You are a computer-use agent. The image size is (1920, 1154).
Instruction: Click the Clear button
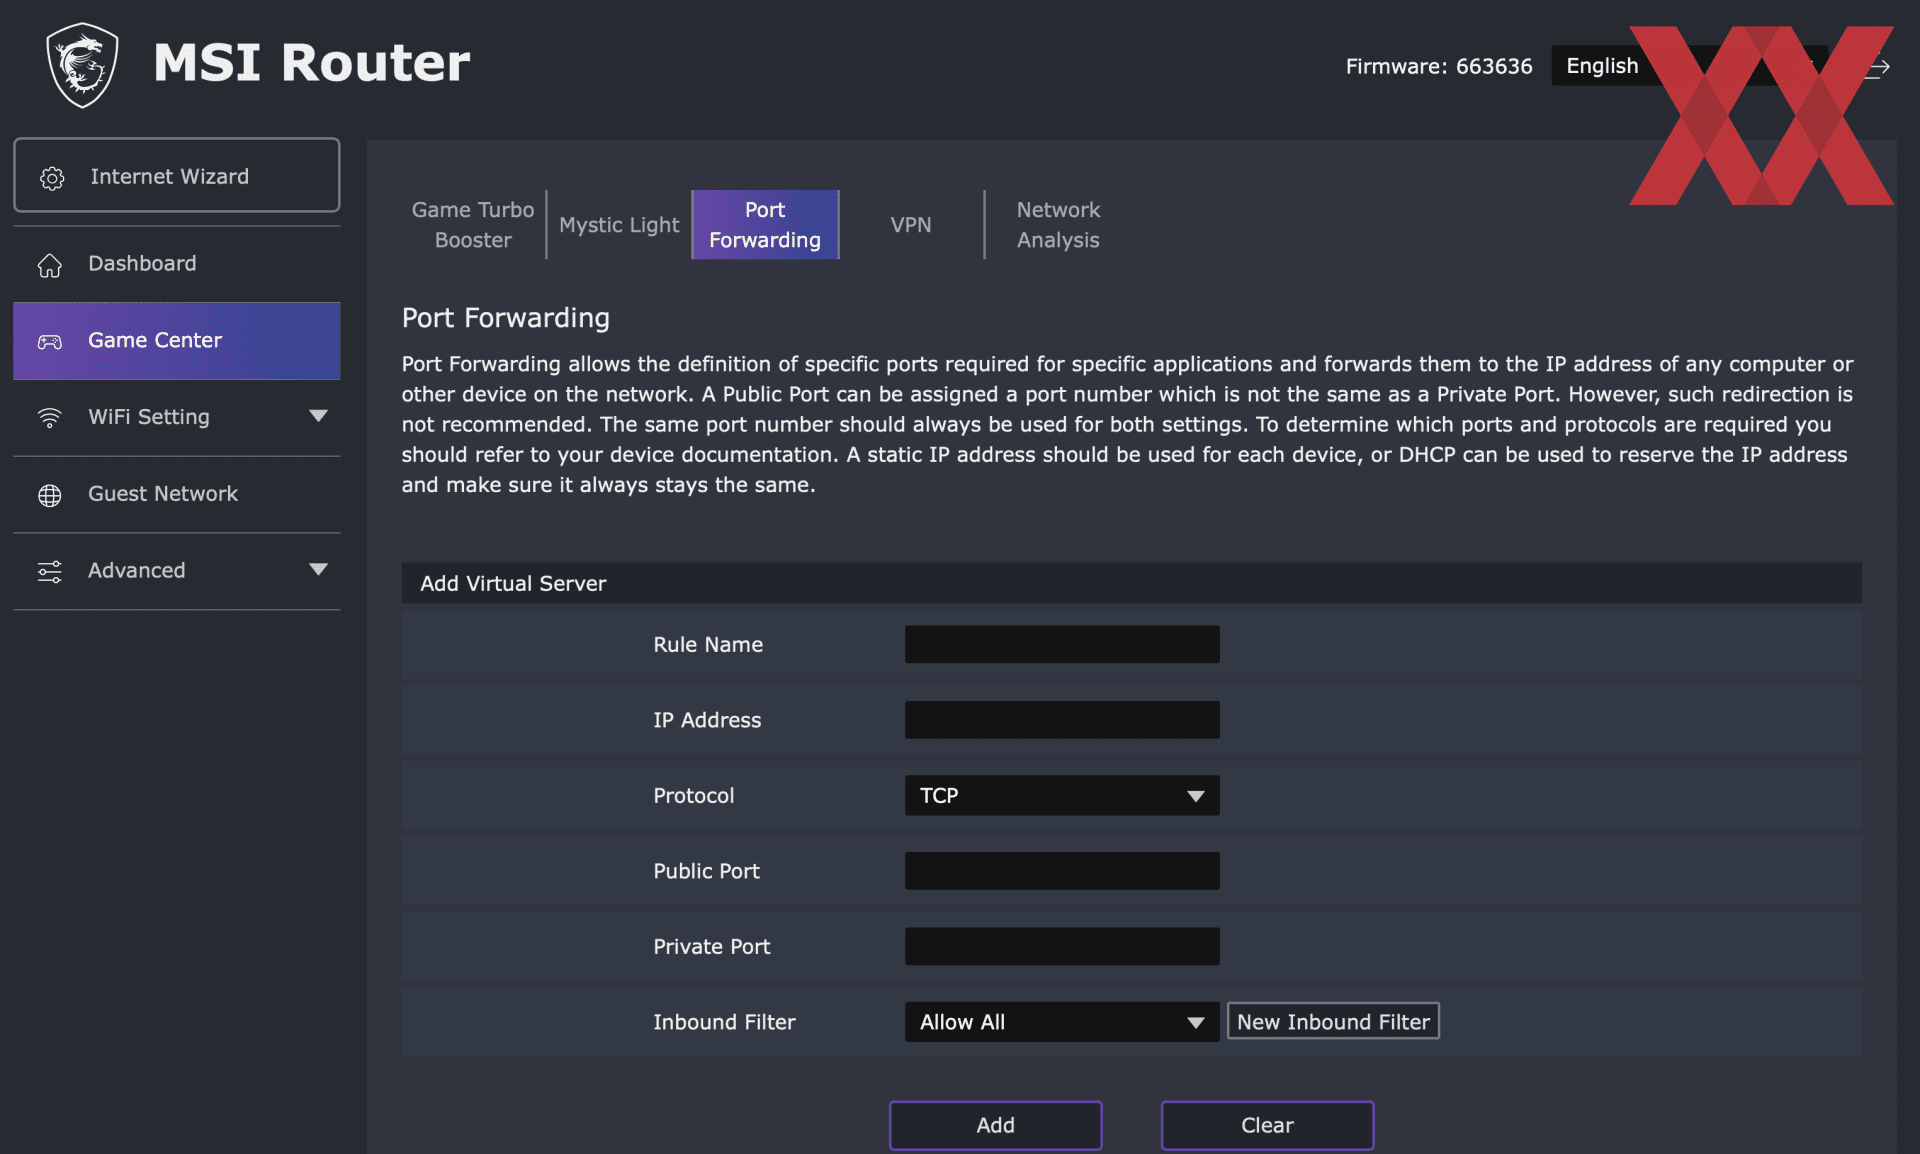pos(1267,1125)
